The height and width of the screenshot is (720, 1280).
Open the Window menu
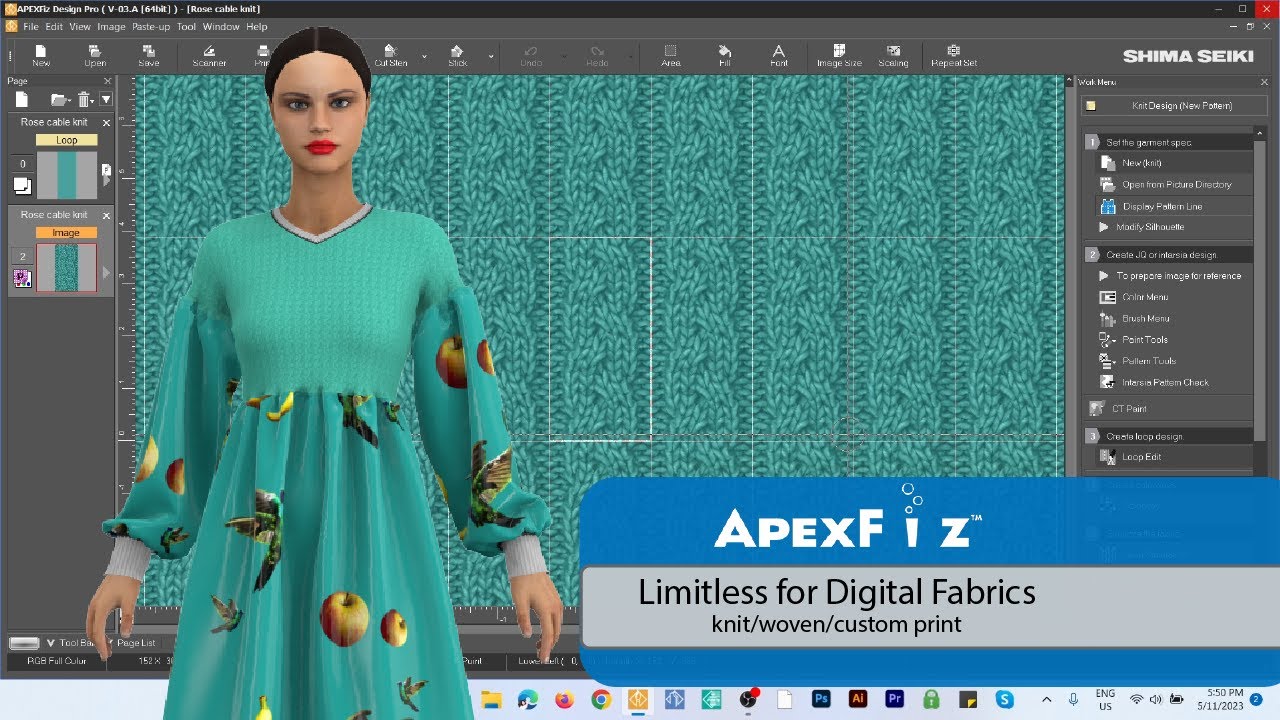tap(221, 27)
